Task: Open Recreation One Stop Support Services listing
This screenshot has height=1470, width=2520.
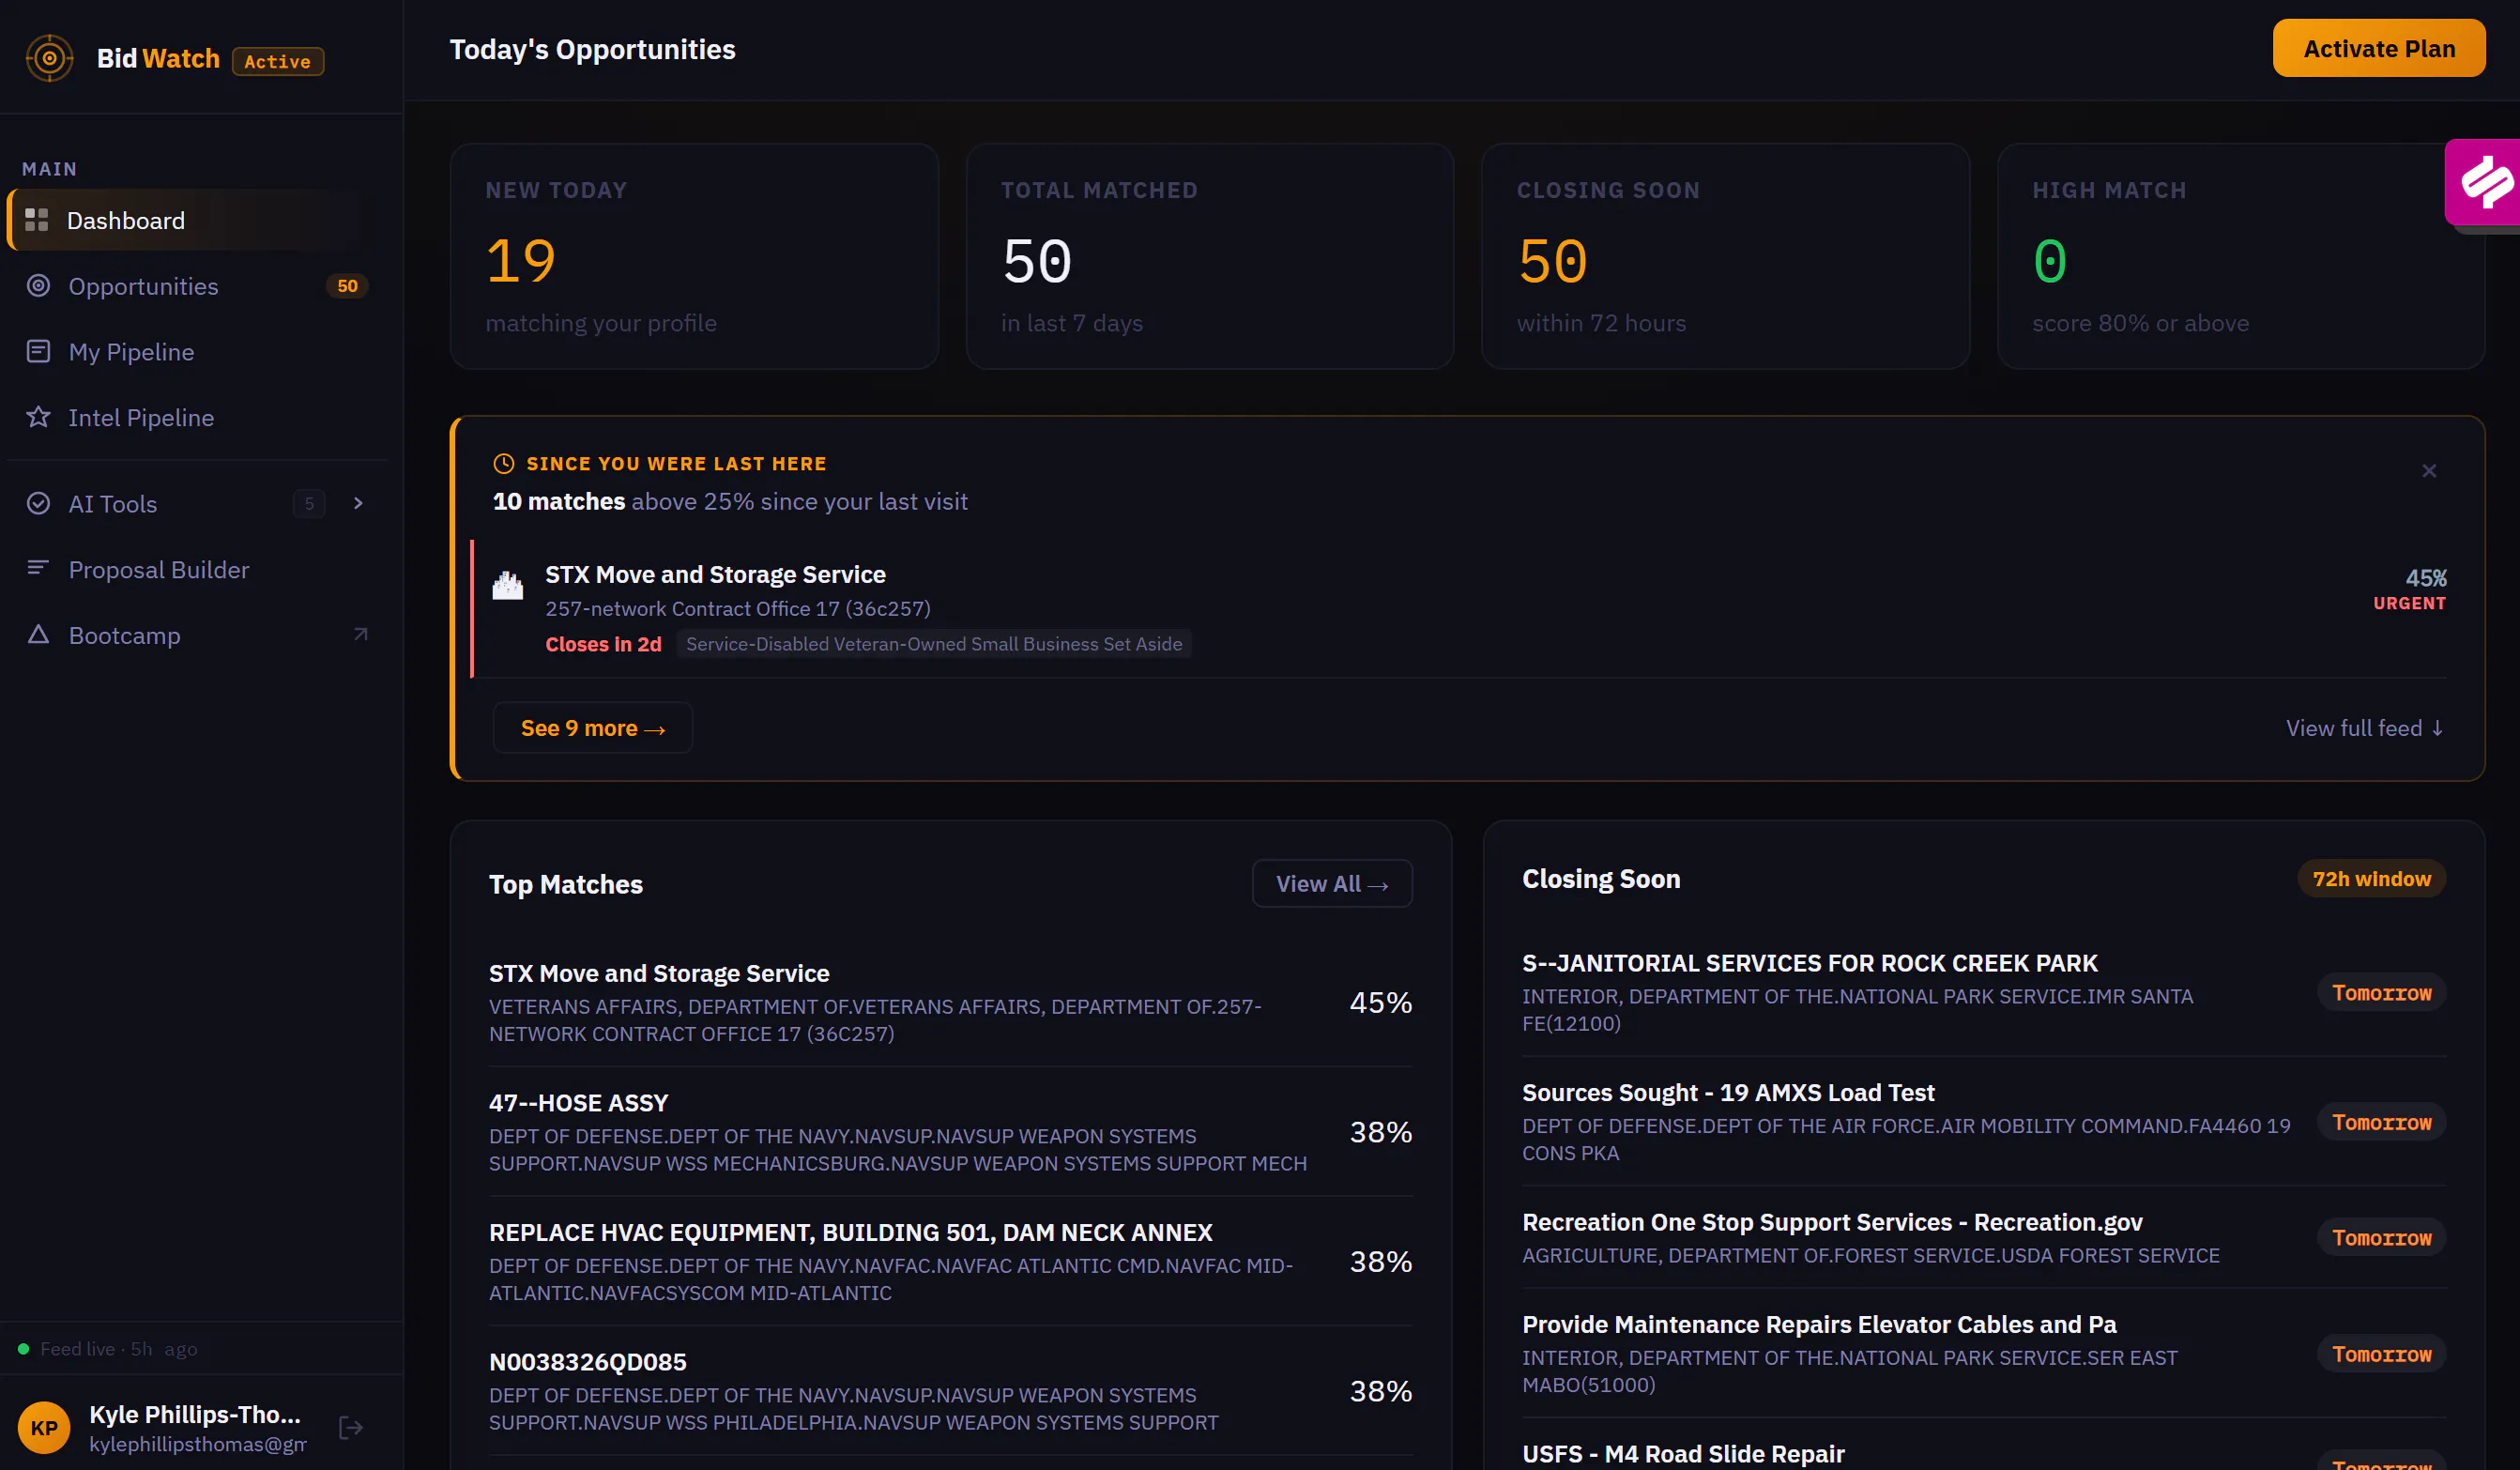Action: [1984, 1238]
